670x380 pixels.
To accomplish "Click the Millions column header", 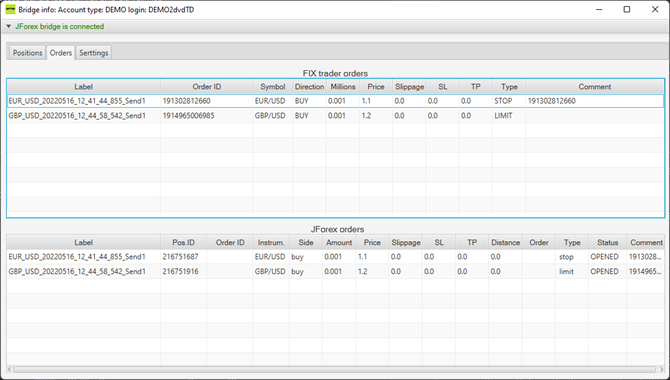I will click(343, 87).
